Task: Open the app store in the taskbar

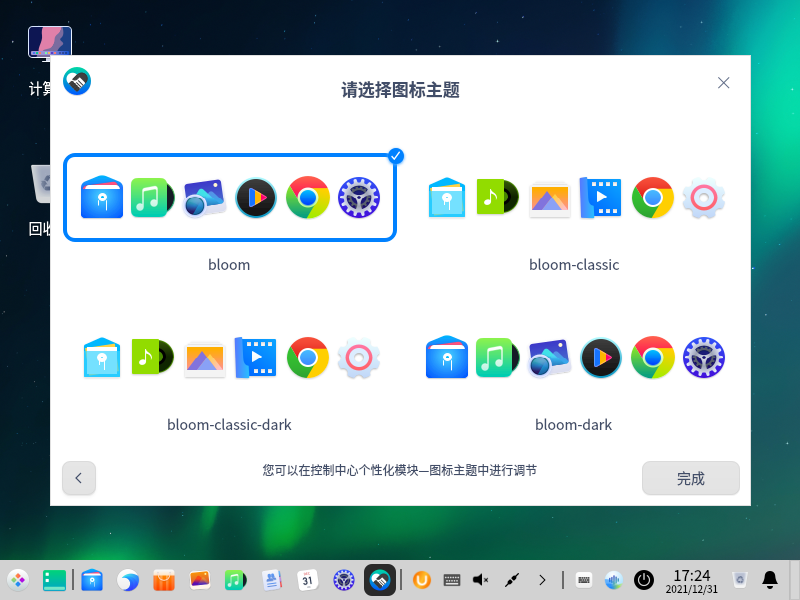Action: [x=164, y=580]
